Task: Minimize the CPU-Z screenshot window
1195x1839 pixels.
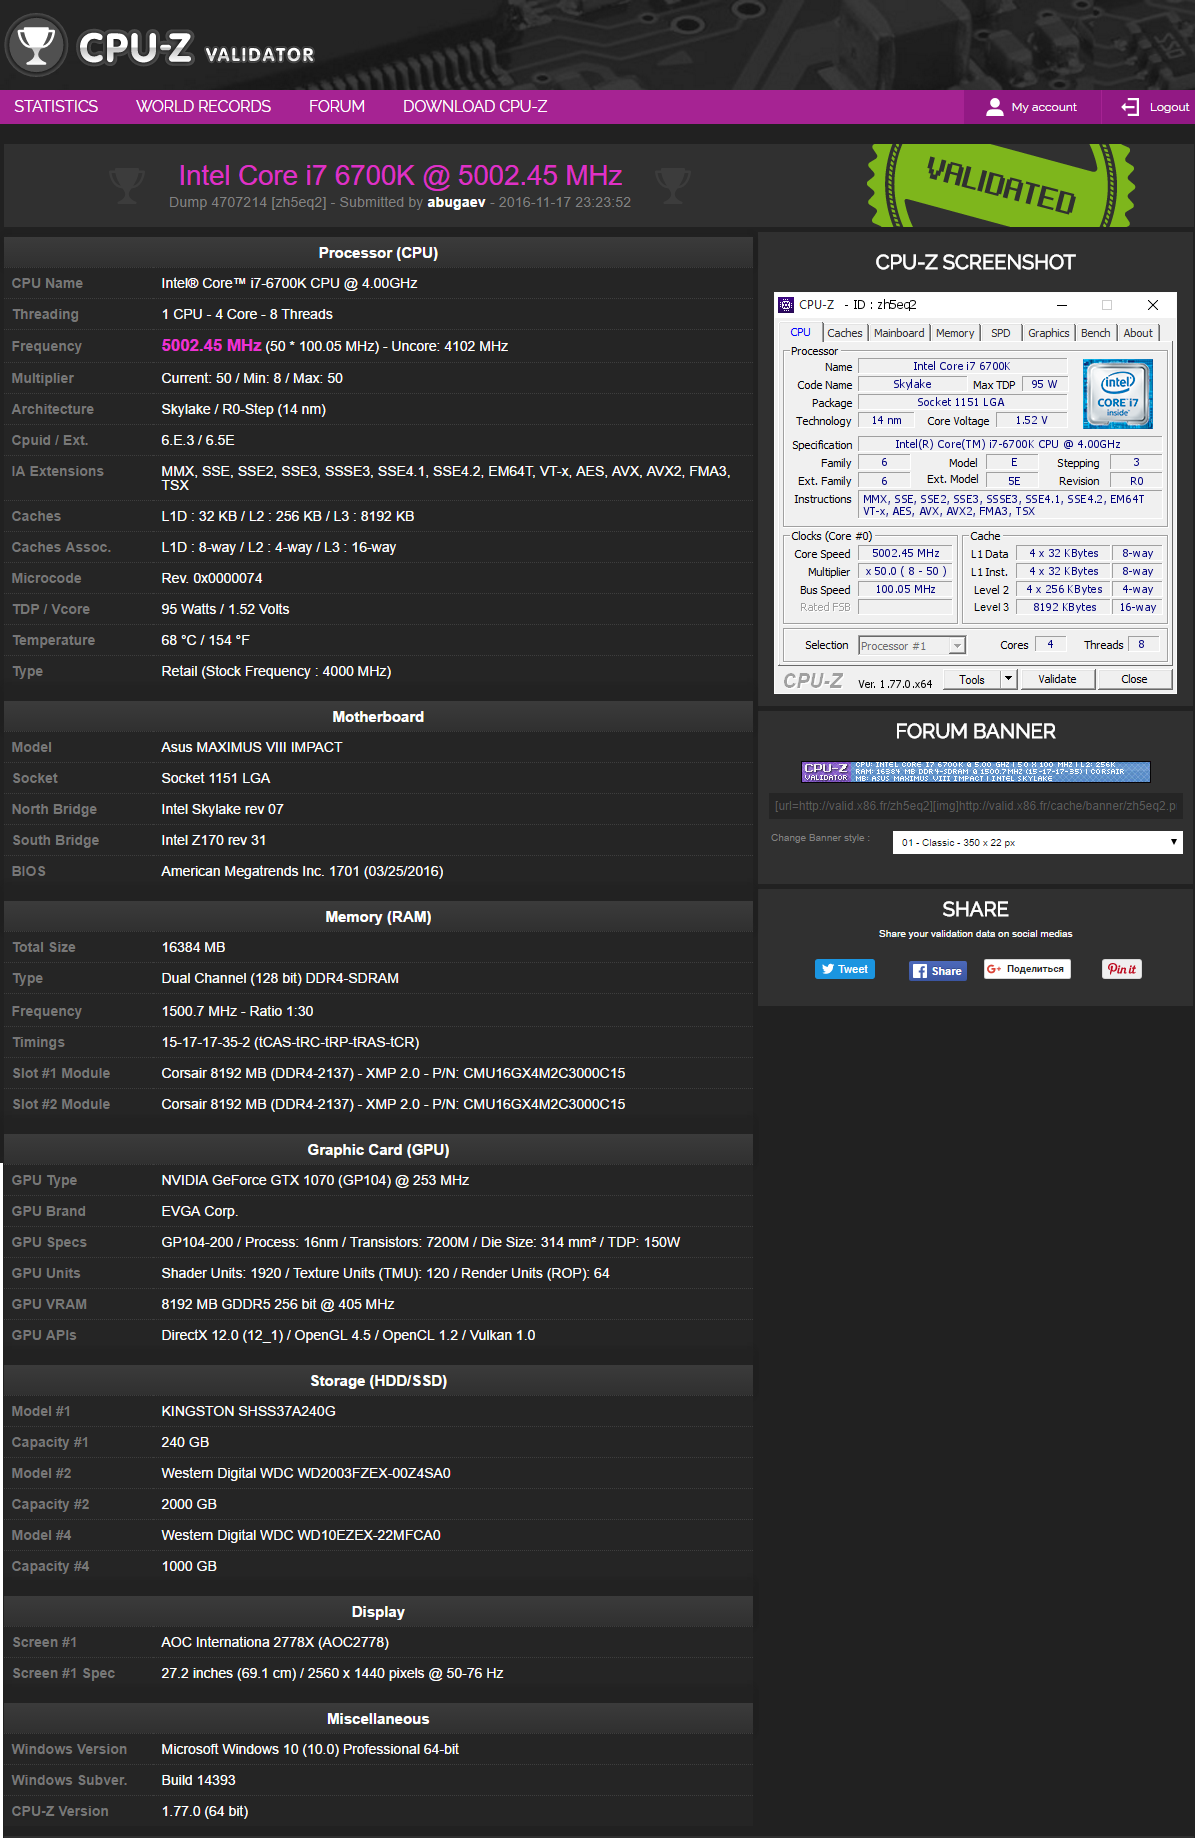Action: click(1062, 305)
